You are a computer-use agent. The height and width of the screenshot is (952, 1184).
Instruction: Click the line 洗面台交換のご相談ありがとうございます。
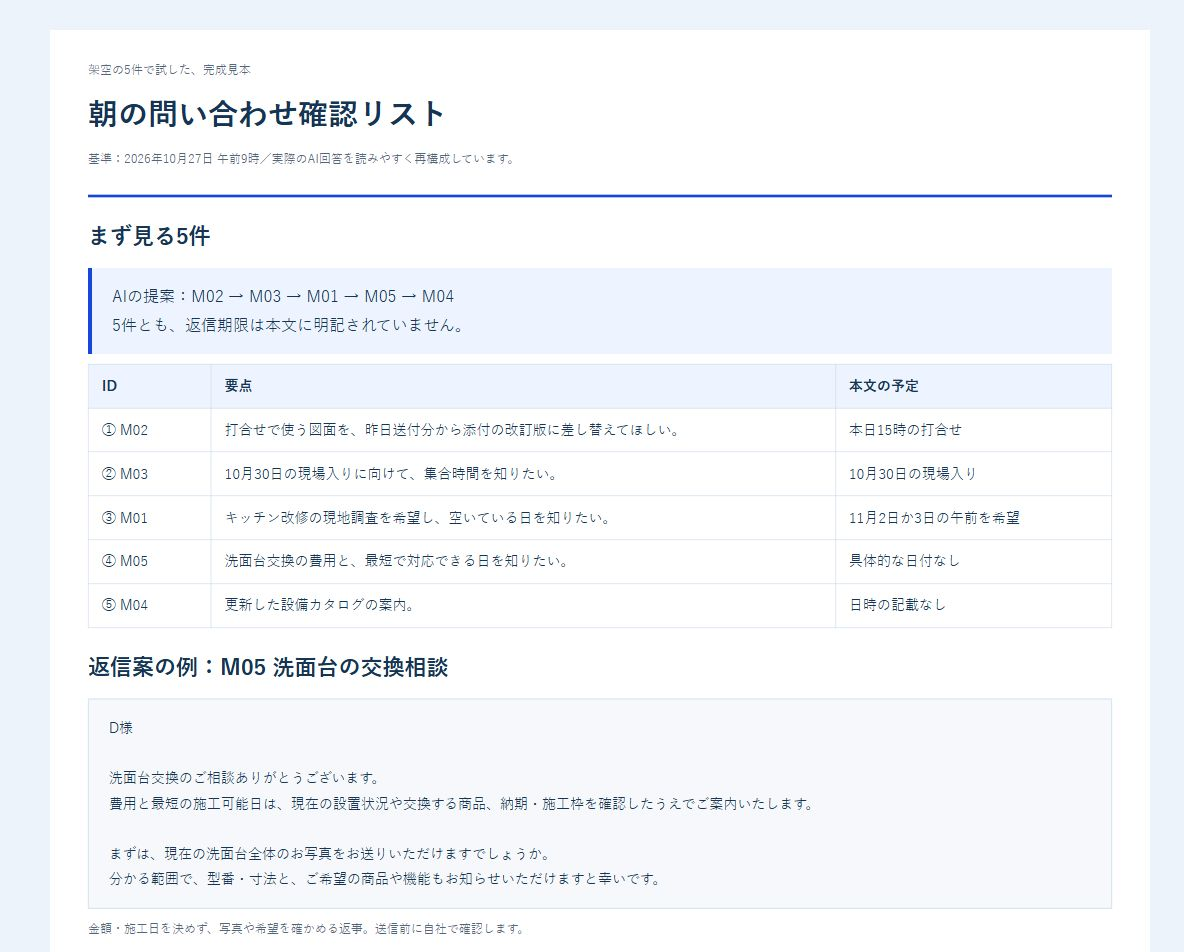[245, 778]
